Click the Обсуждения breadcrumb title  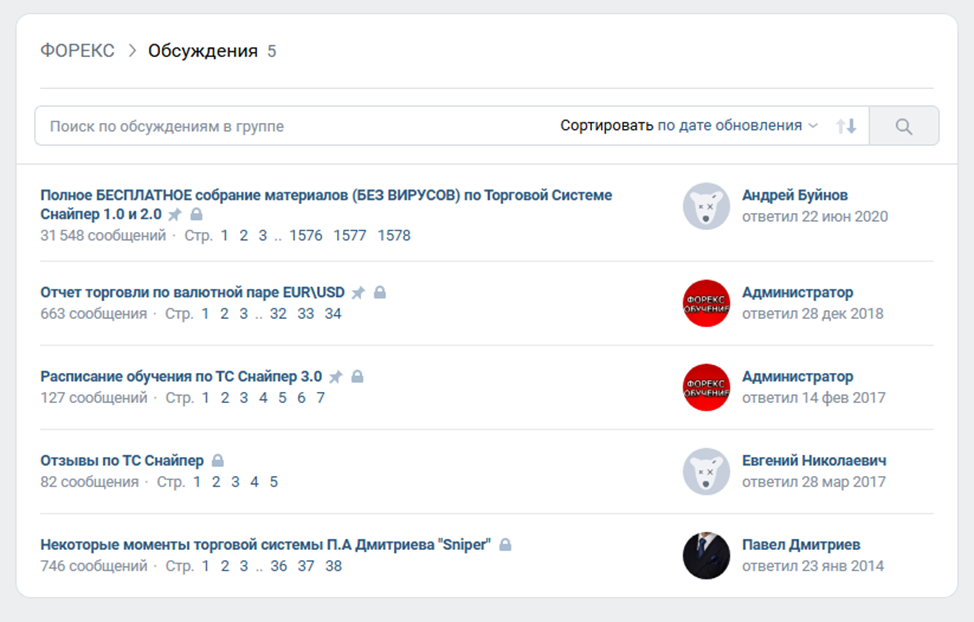[203, 50]
